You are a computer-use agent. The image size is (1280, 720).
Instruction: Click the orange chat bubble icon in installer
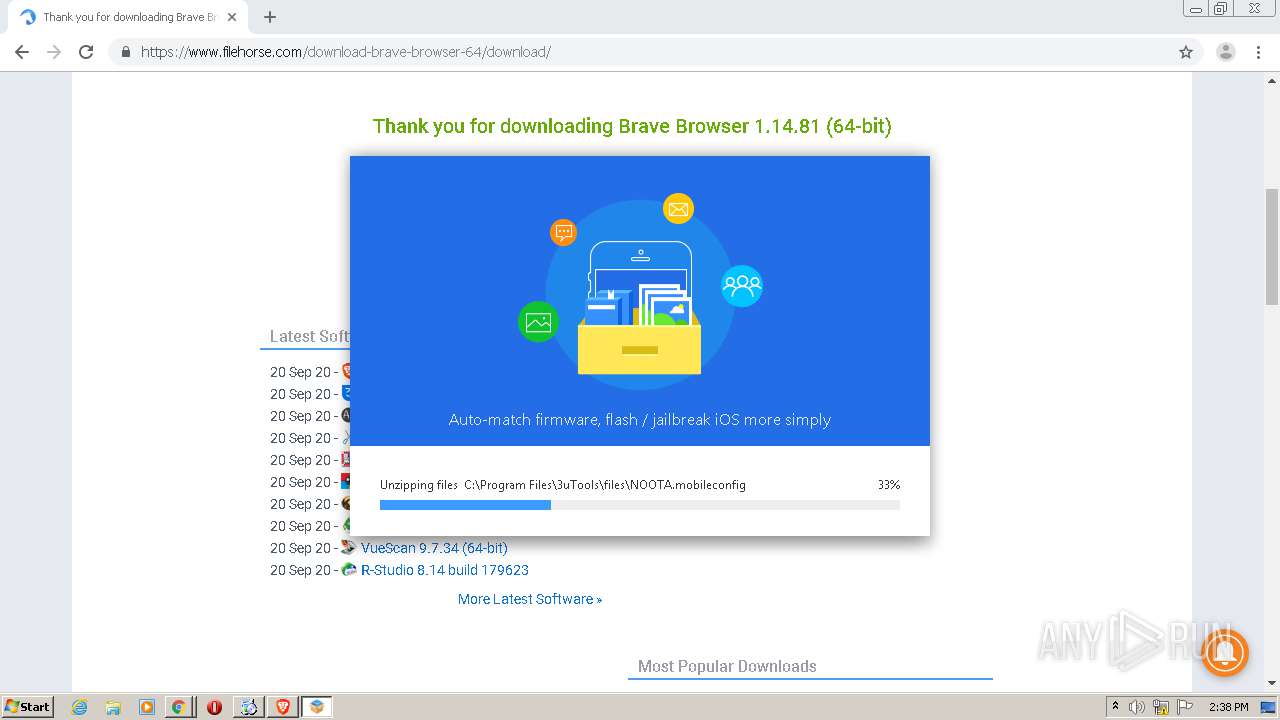tap(564, 233)
